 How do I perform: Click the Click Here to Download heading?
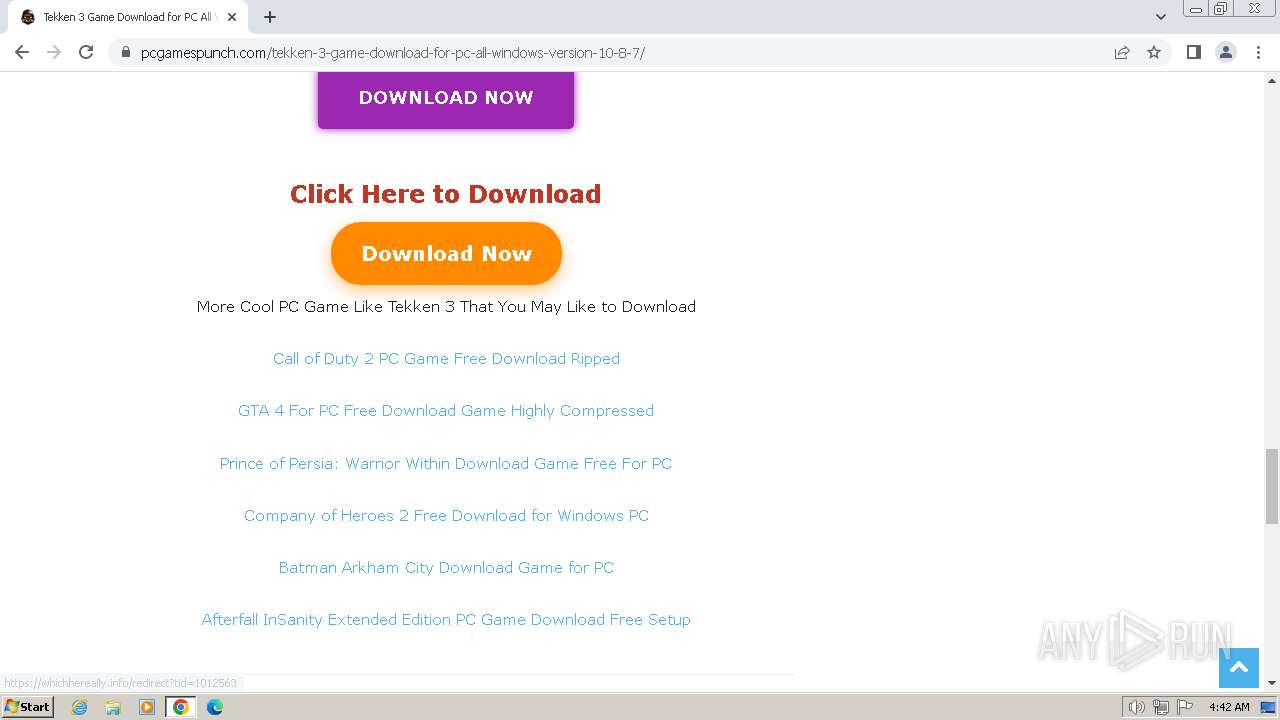[446, 194]
